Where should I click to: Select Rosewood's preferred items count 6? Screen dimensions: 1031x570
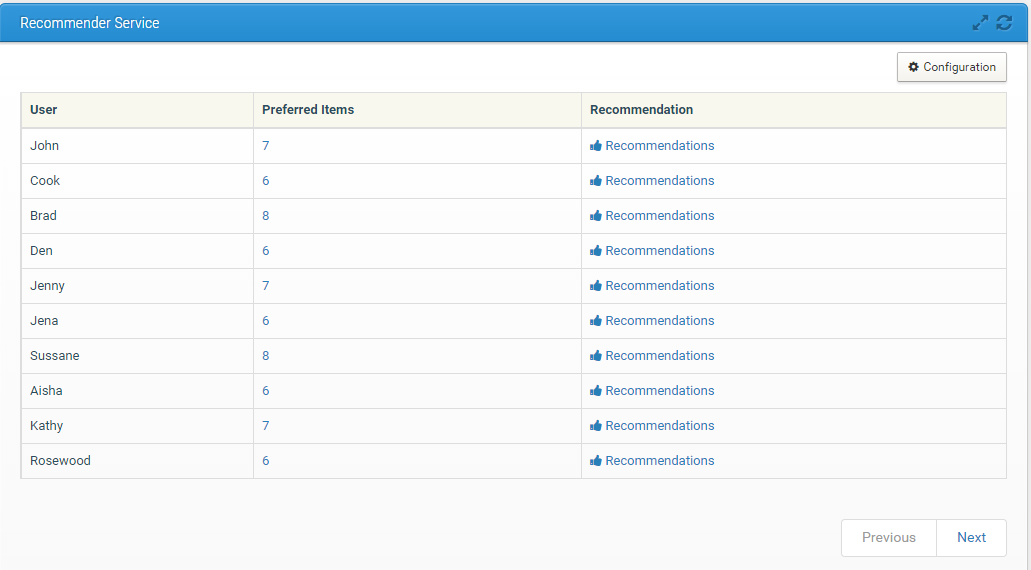(266, 461)
